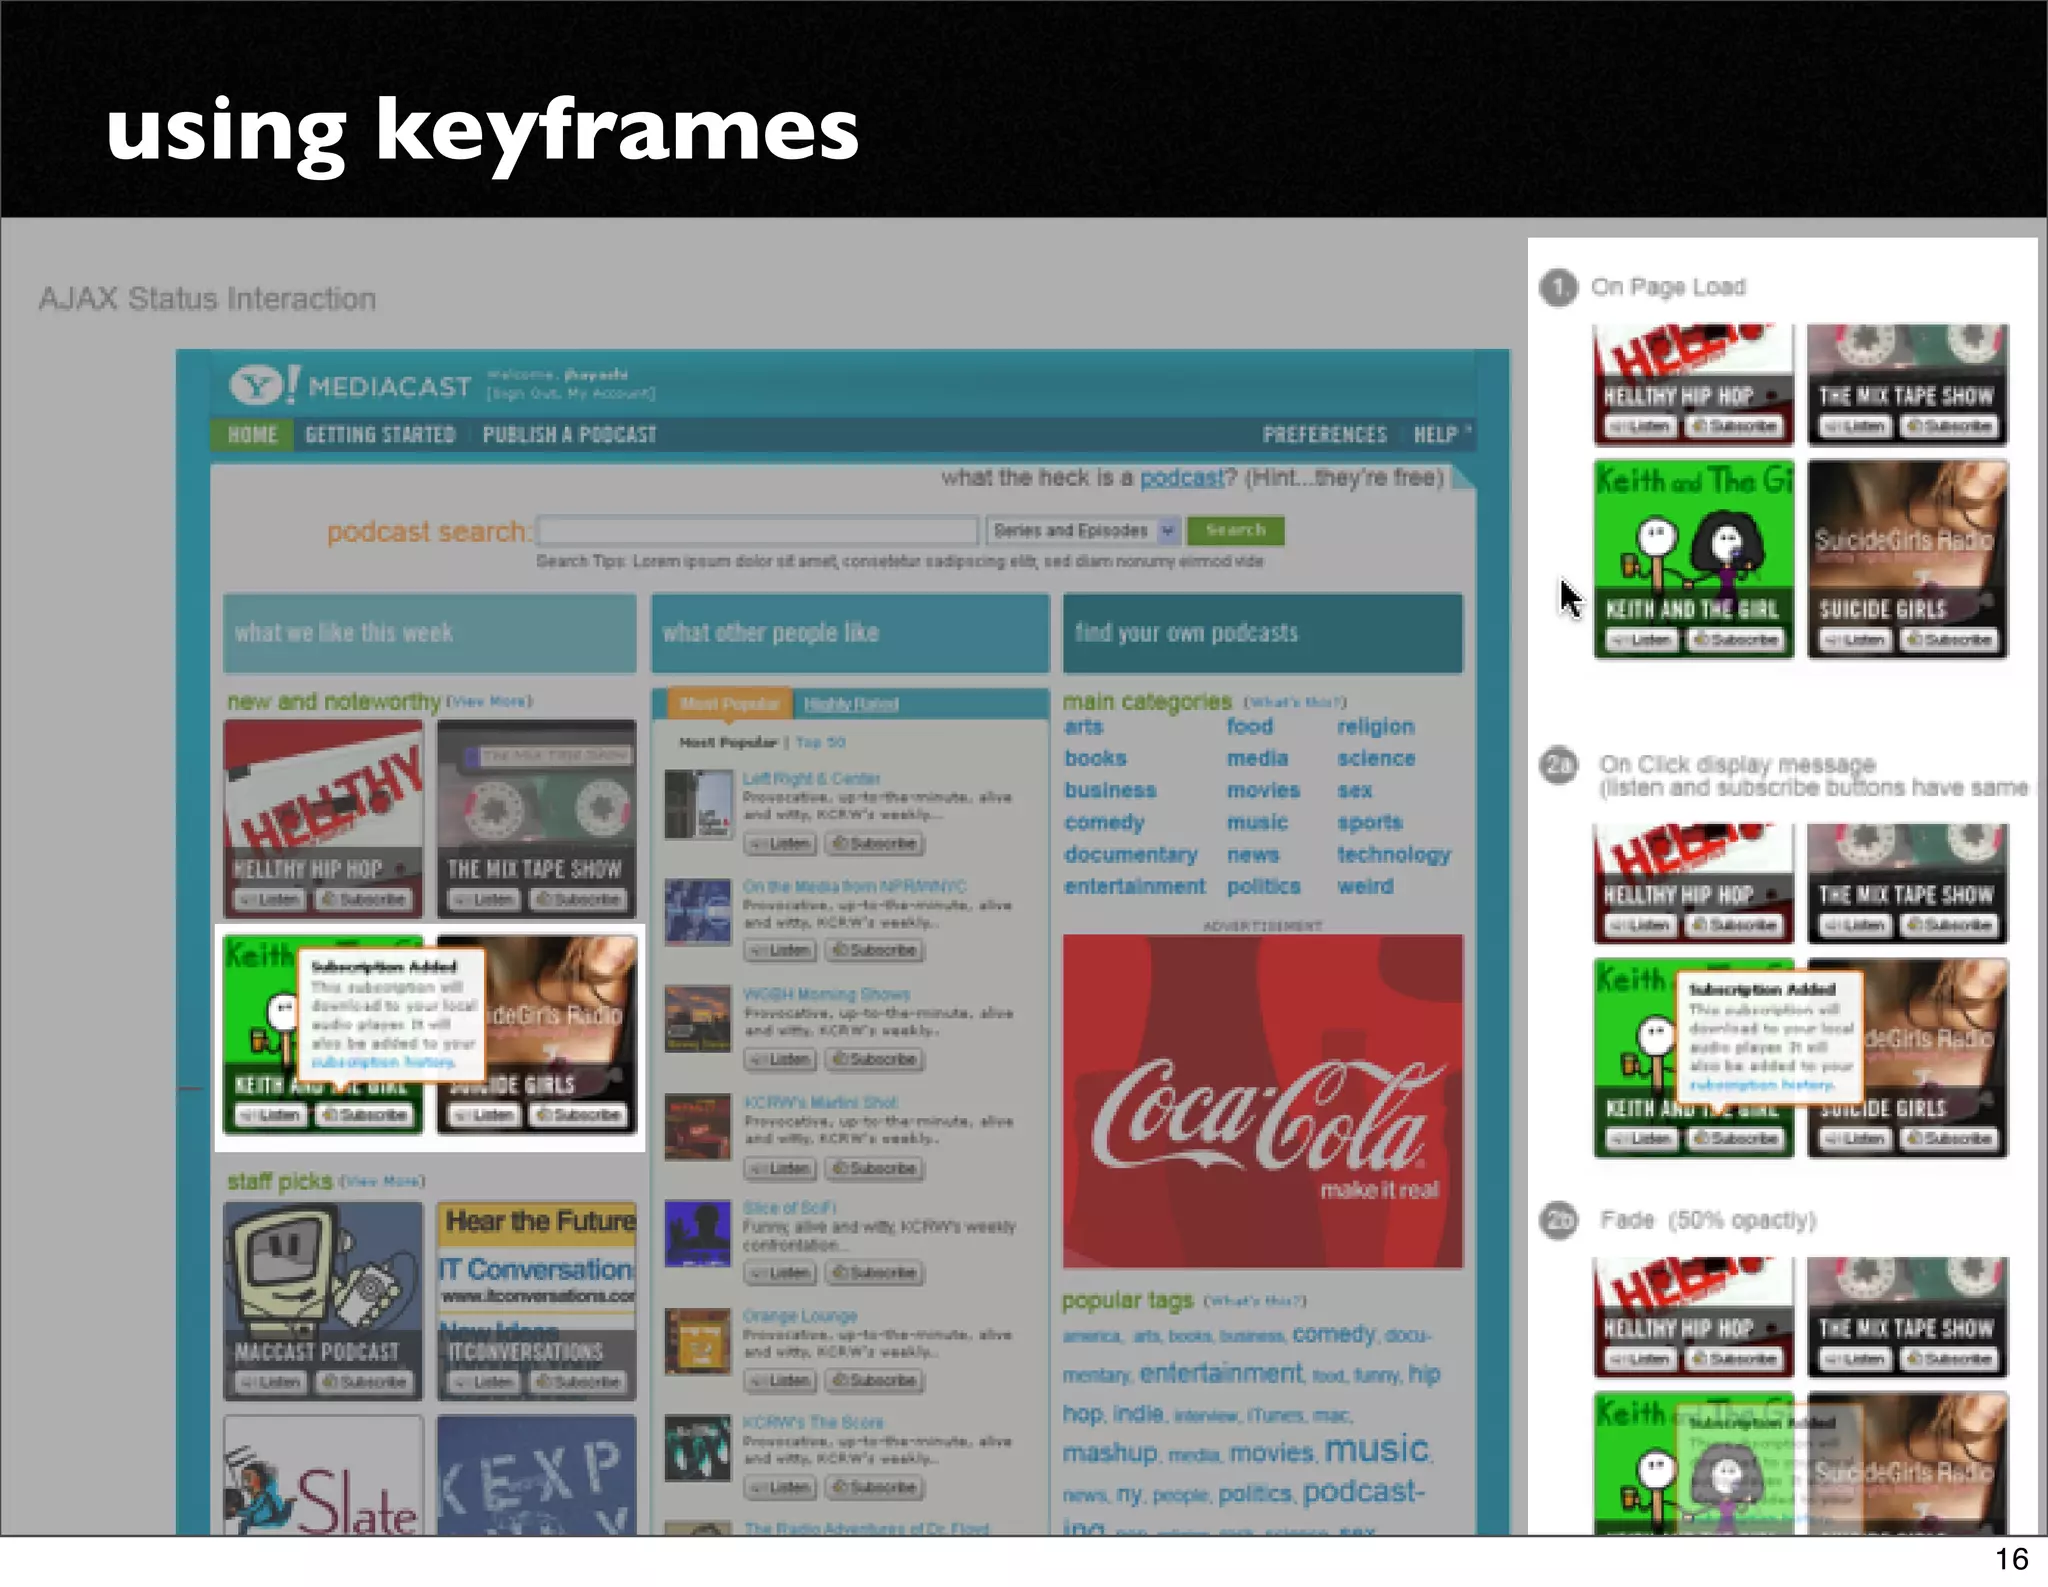Click Listen under ITConversations tile
The width and height of the screenshot is (2048, 1587).
tap(483, 1382)
